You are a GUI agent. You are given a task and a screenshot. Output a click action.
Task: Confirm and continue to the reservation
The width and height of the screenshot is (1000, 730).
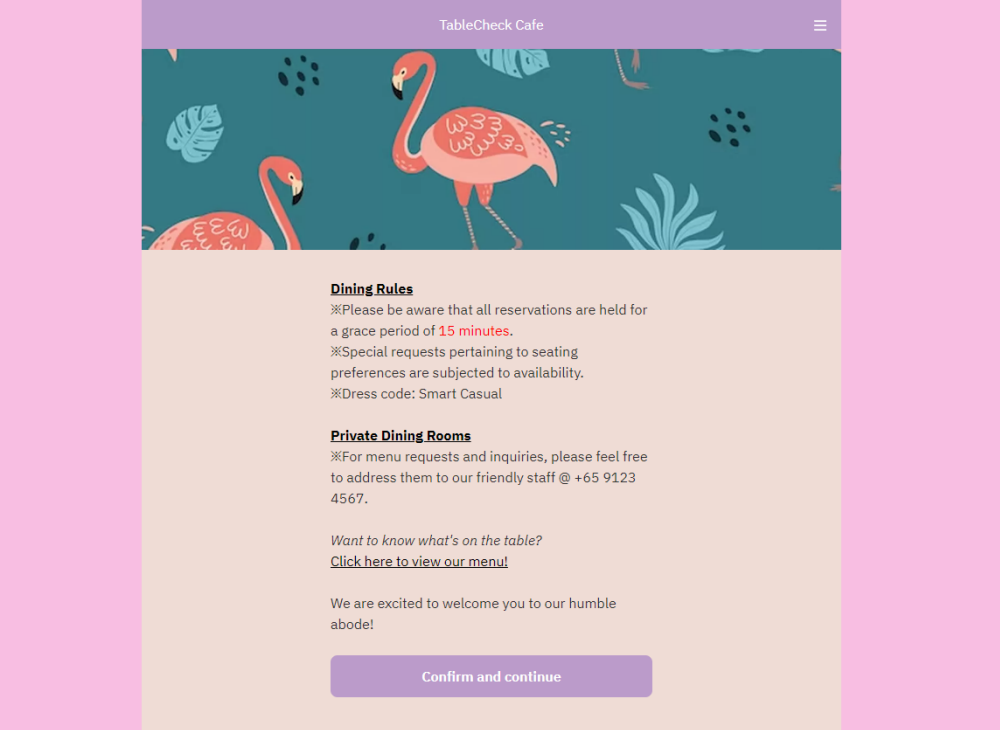491,676
